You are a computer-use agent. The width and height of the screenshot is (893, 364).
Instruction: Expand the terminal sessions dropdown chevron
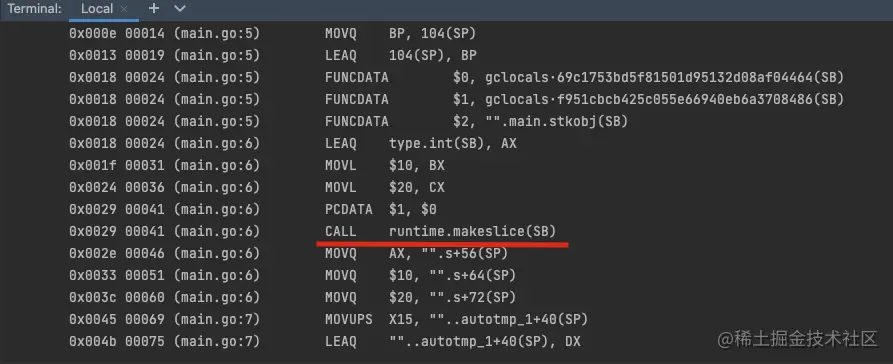179,9
